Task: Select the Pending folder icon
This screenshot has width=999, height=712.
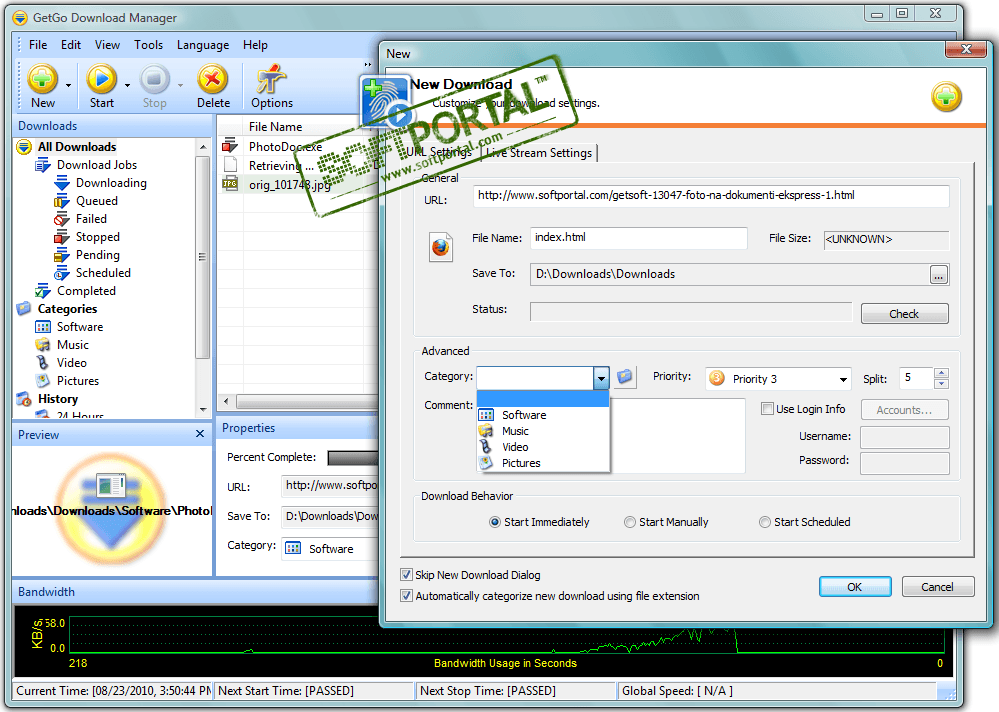Action: pos(62,255)
